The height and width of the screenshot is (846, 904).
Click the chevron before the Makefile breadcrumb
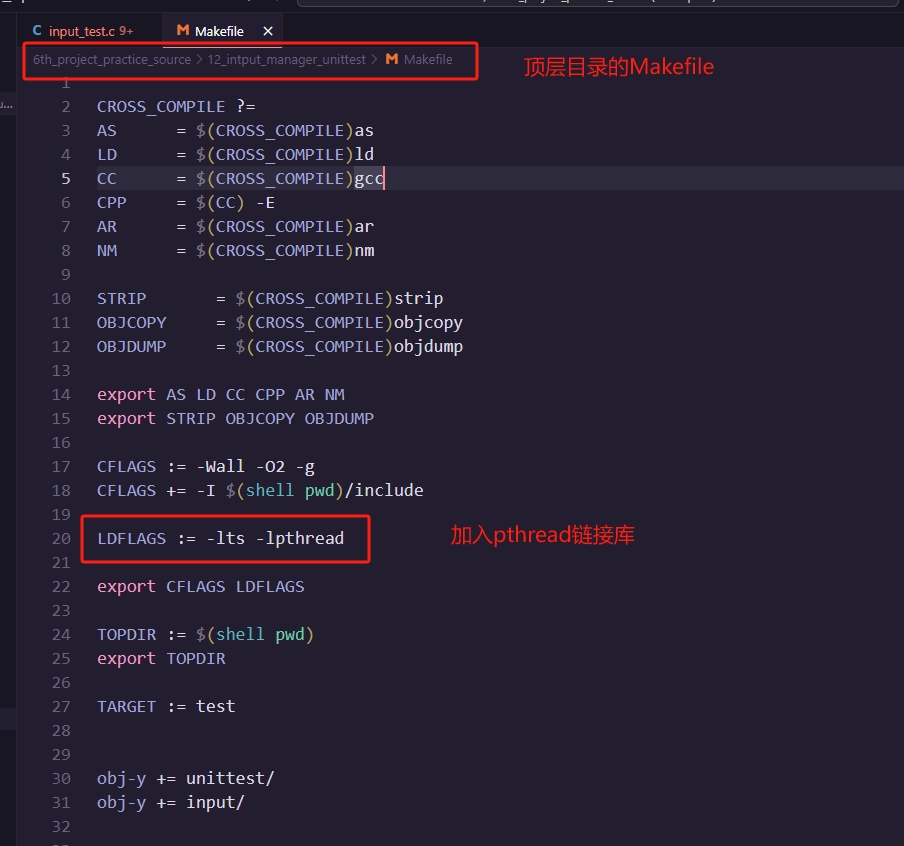pos(374,60)
